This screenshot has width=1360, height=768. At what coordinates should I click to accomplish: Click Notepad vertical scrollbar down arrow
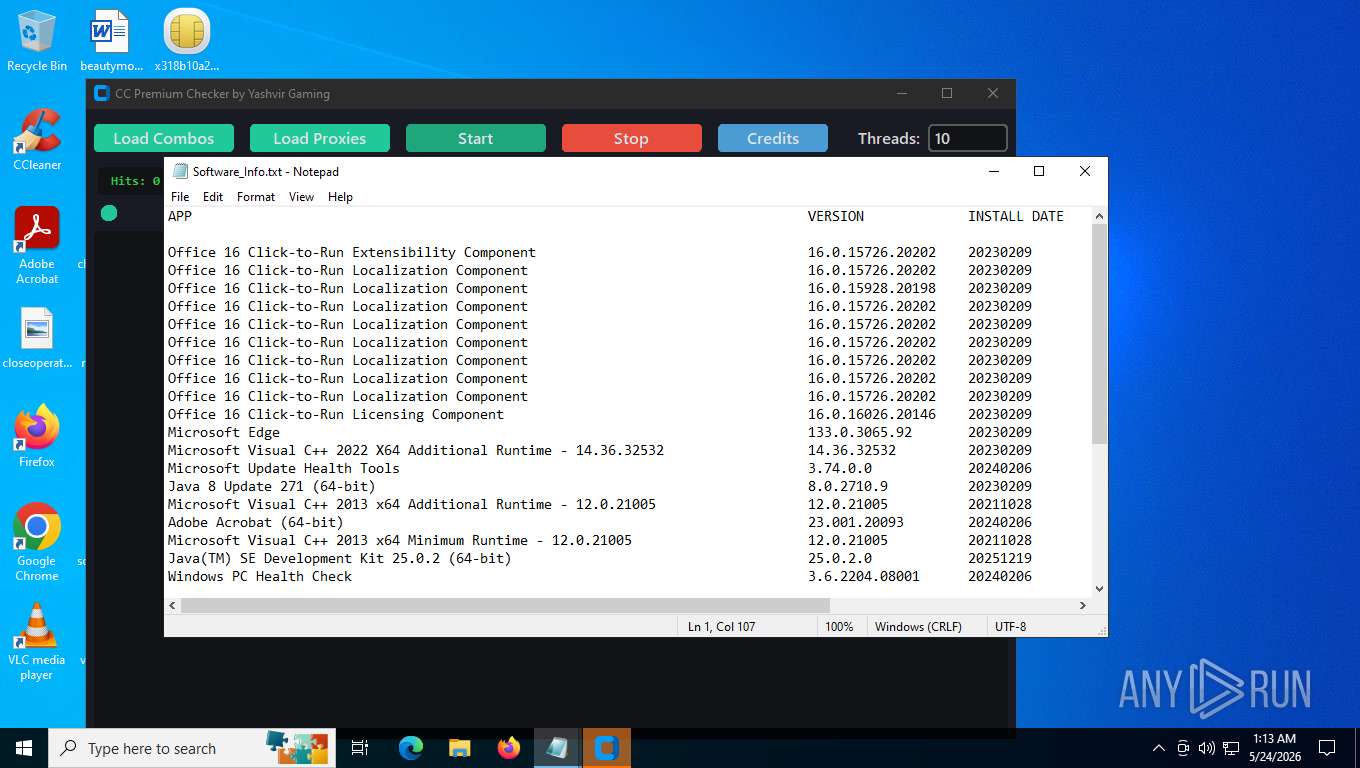click(x=1100, y=589)
